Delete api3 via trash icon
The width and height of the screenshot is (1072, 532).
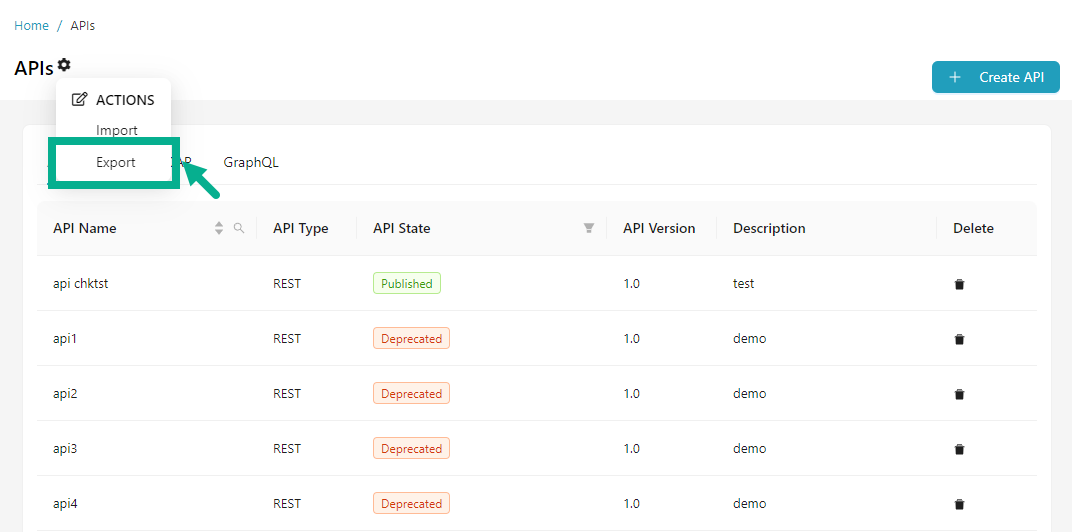click(x=959, y=449)
